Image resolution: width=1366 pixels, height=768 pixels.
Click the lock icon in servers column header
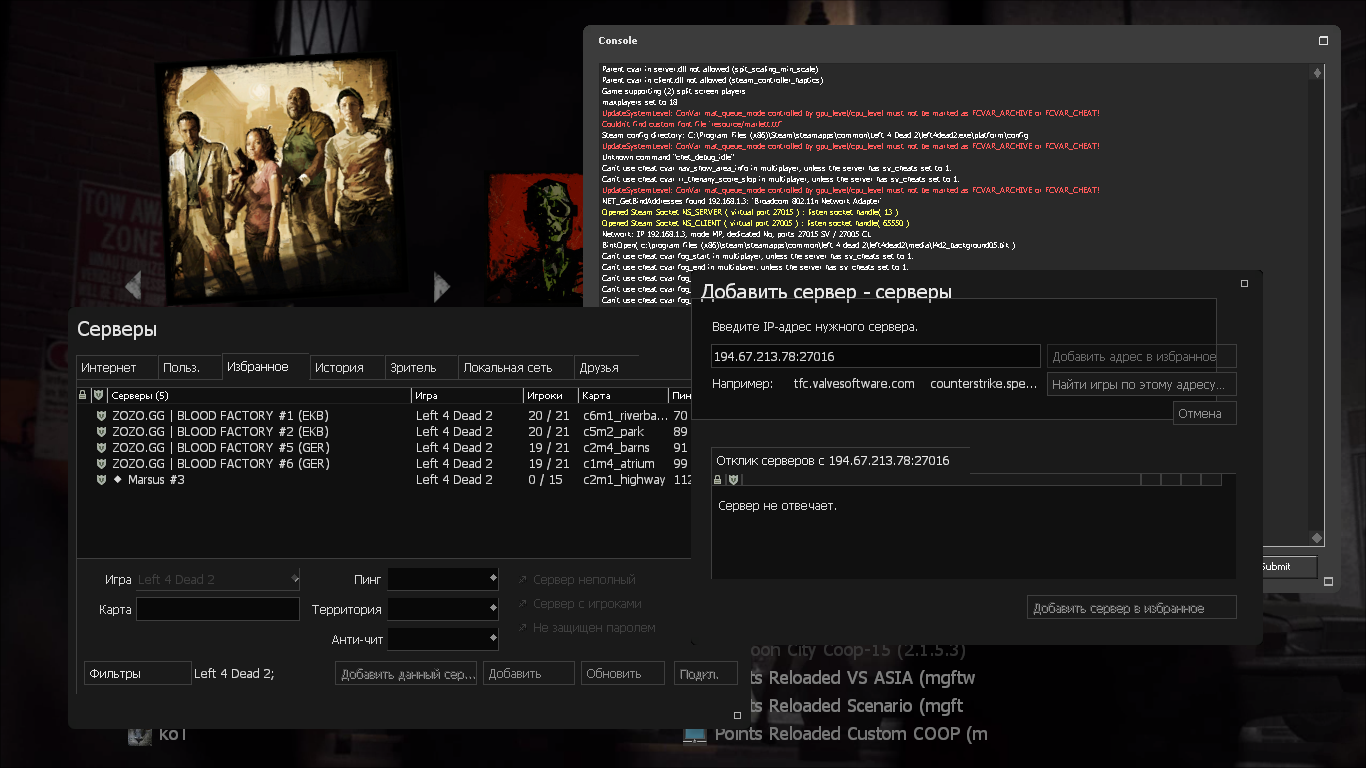[83, 396]
